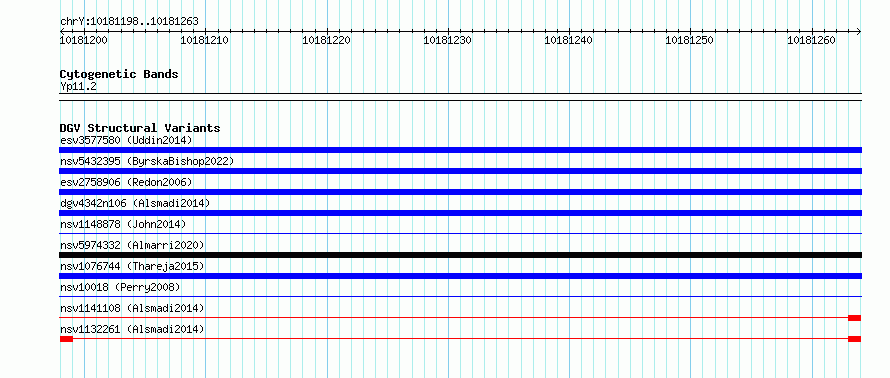The width and height of the screenshot is (890, 378).
Task: Click the left red block of nsv1132261
Action: (66, 339)
